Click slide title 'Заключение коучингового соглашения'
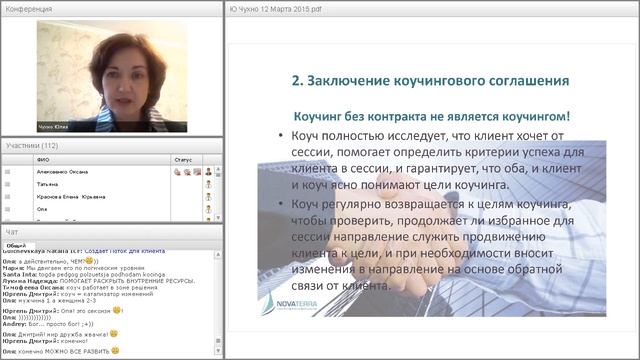The image size is (640, 360). 431,80
